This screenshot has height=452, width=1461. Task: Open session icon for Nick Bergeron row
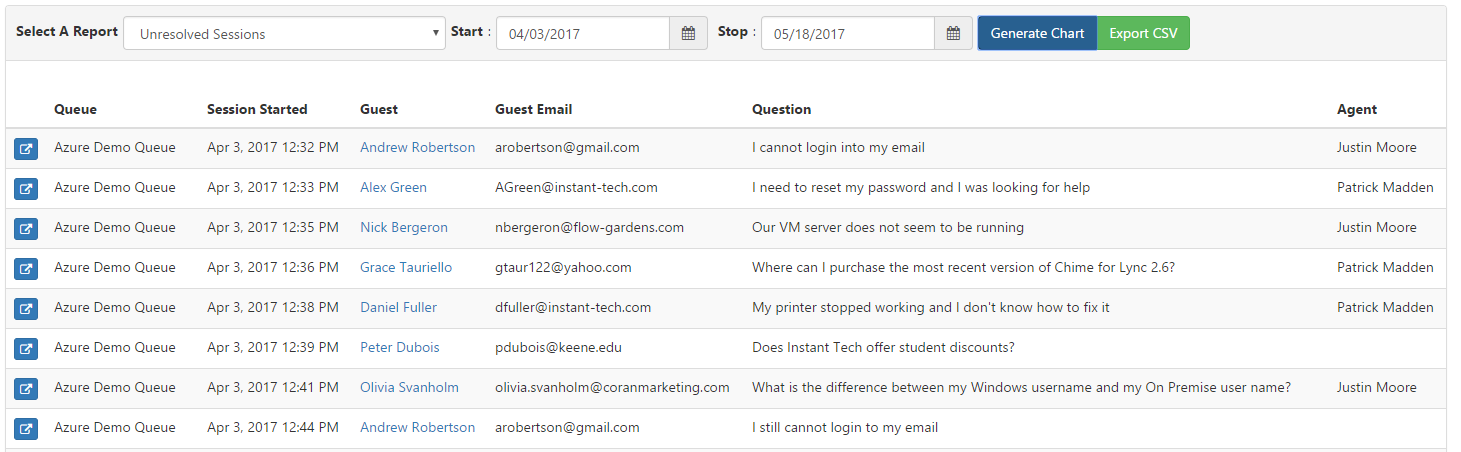point(26,228)
